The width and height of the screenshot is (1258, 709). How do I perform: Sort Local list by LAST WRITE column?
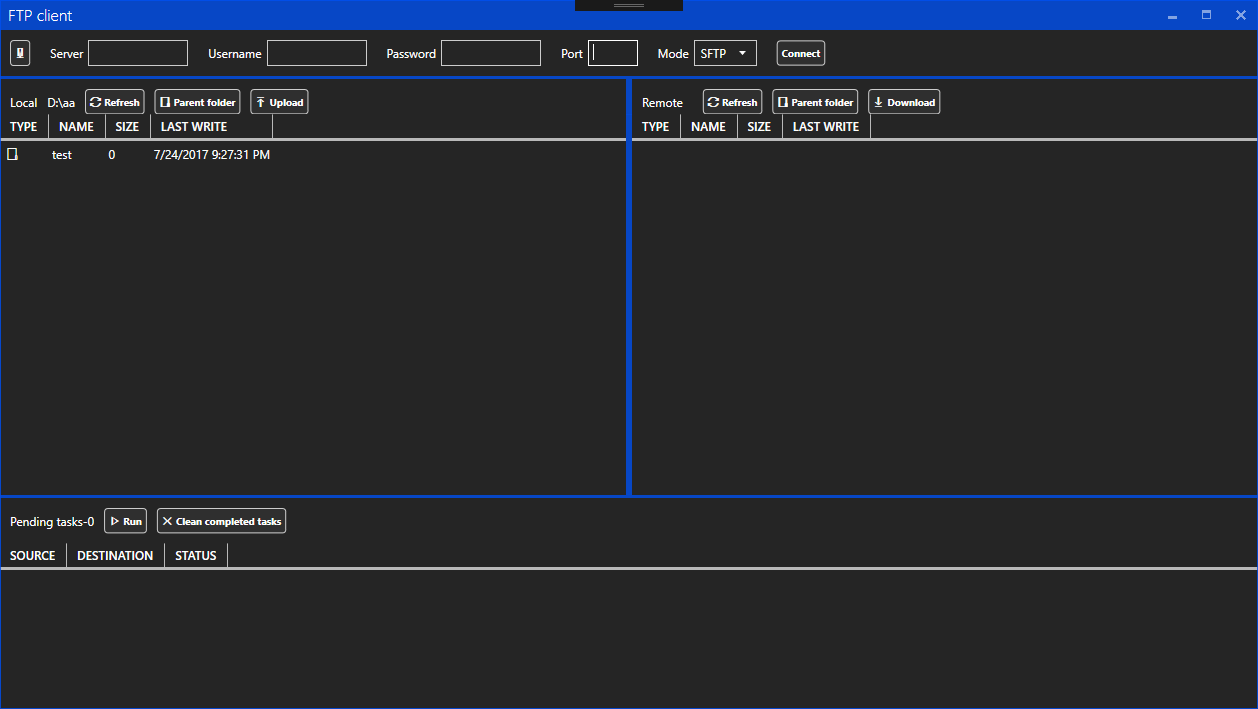pos(211,127)
